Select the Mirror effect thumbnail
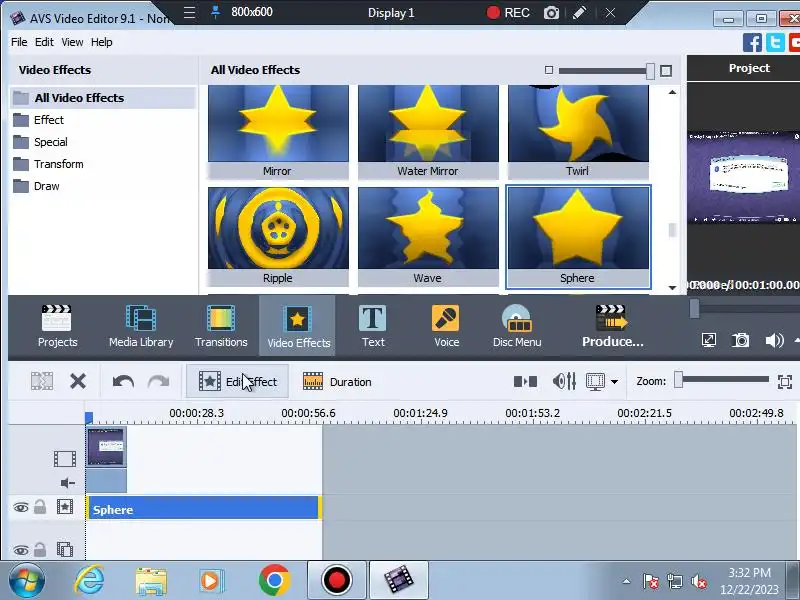This screenshot has height=600, width=800. point(278,132)
